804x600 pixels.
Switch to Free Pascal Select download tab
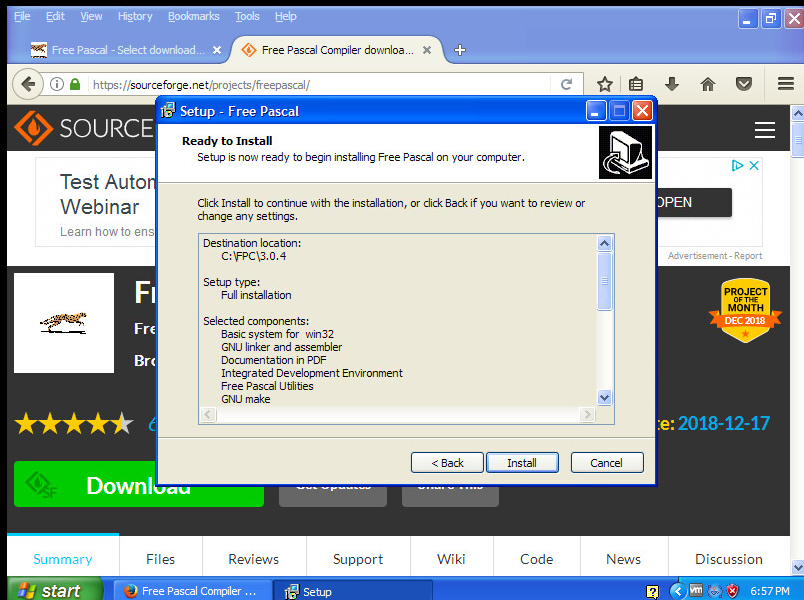coord(124,50)
